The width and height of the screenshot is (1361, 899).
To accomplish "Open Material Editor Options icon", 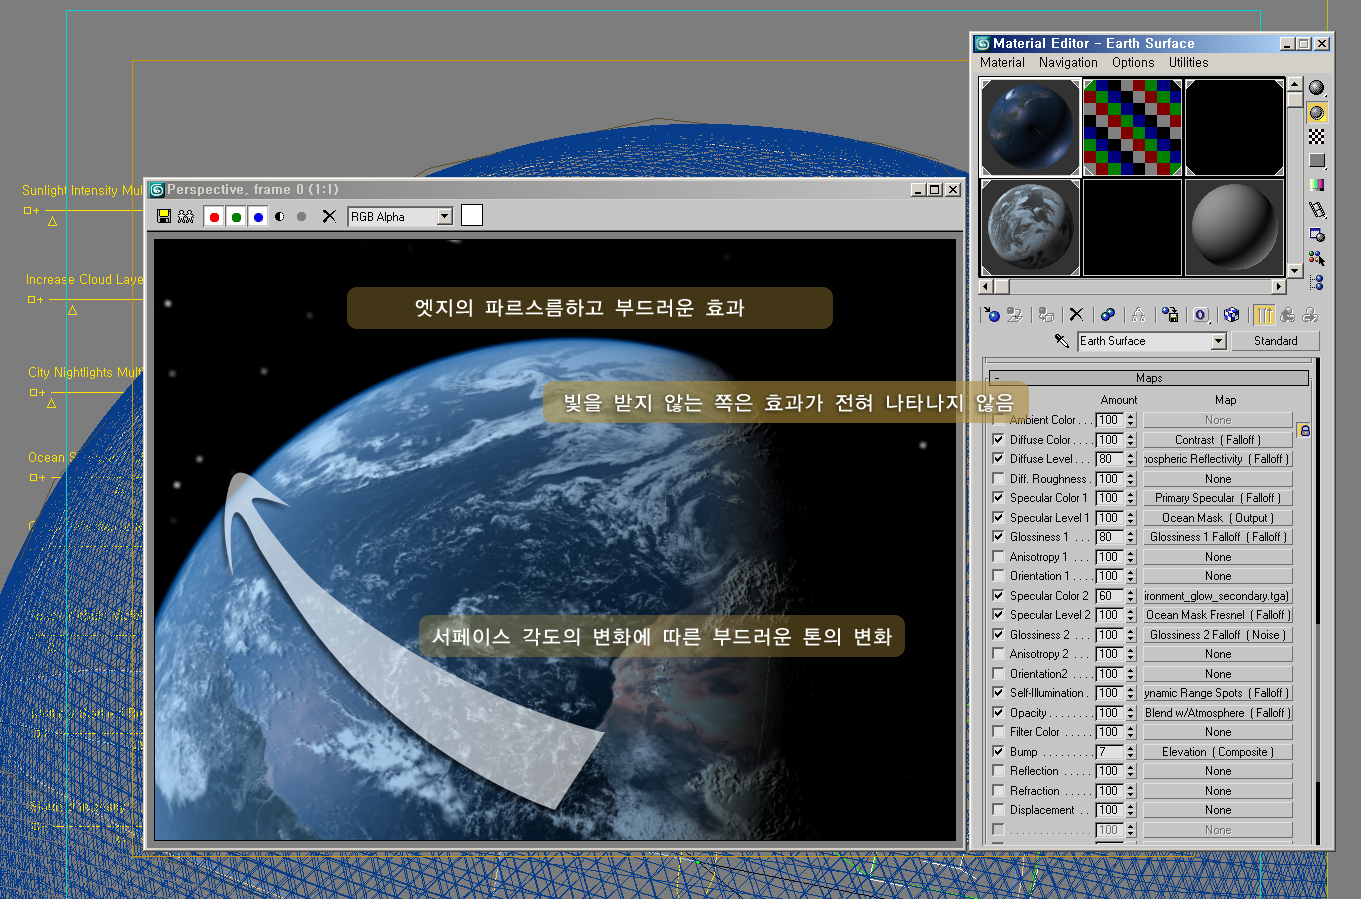I will click(1317, 234).
